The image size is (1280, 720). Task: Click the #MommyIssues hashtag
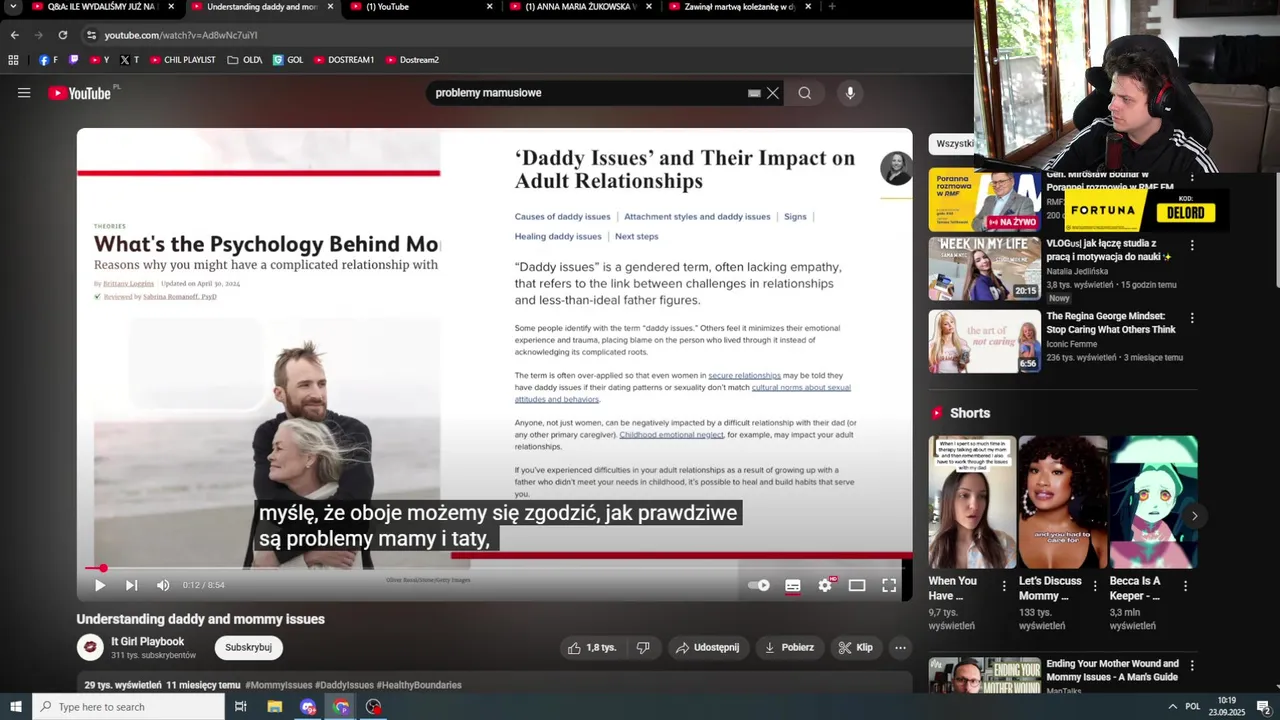(x=279, y=685)
